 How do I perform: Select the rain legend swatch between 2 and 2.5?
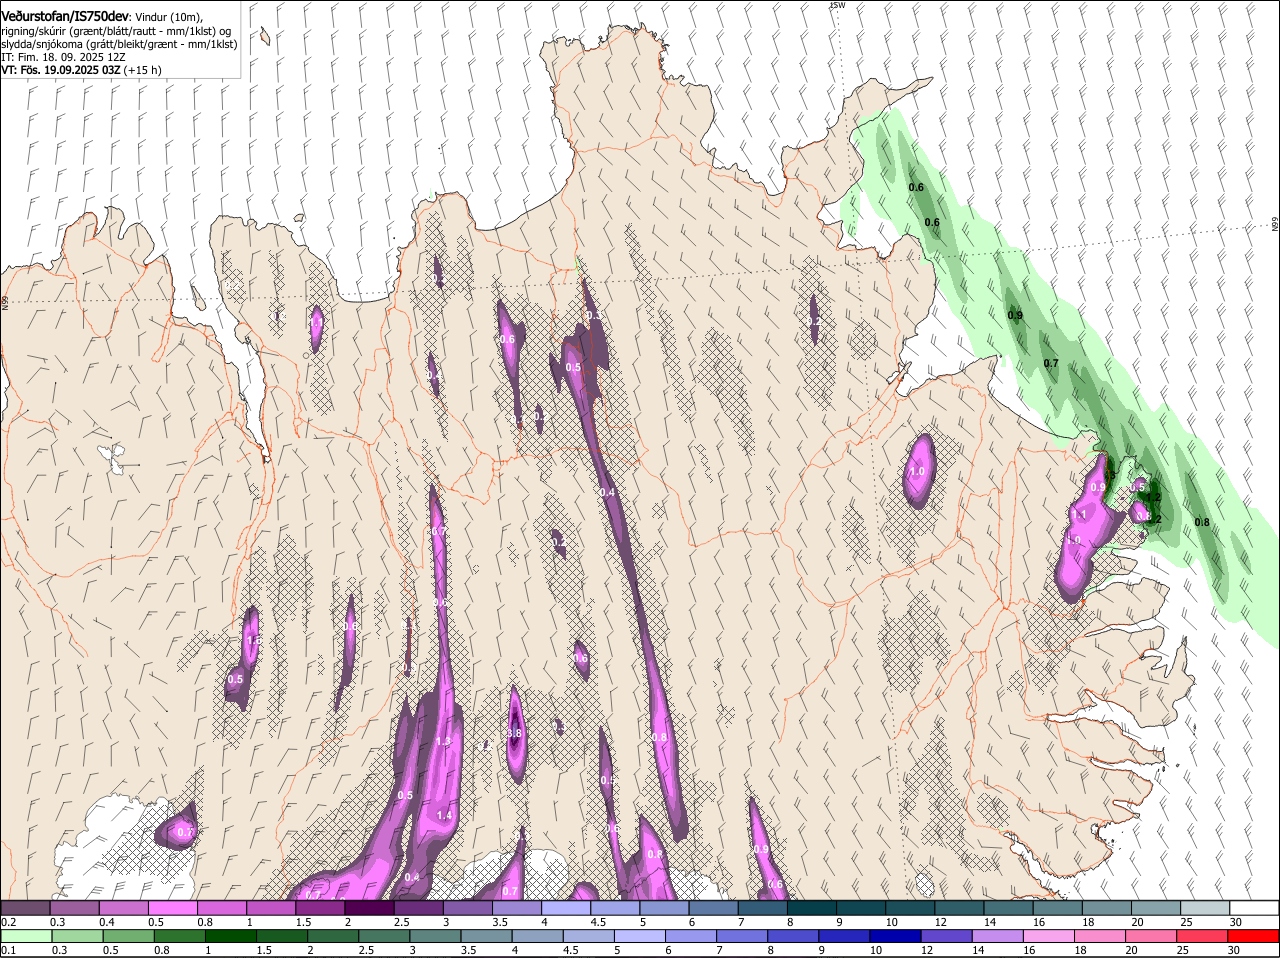click(x=333, y=936)
